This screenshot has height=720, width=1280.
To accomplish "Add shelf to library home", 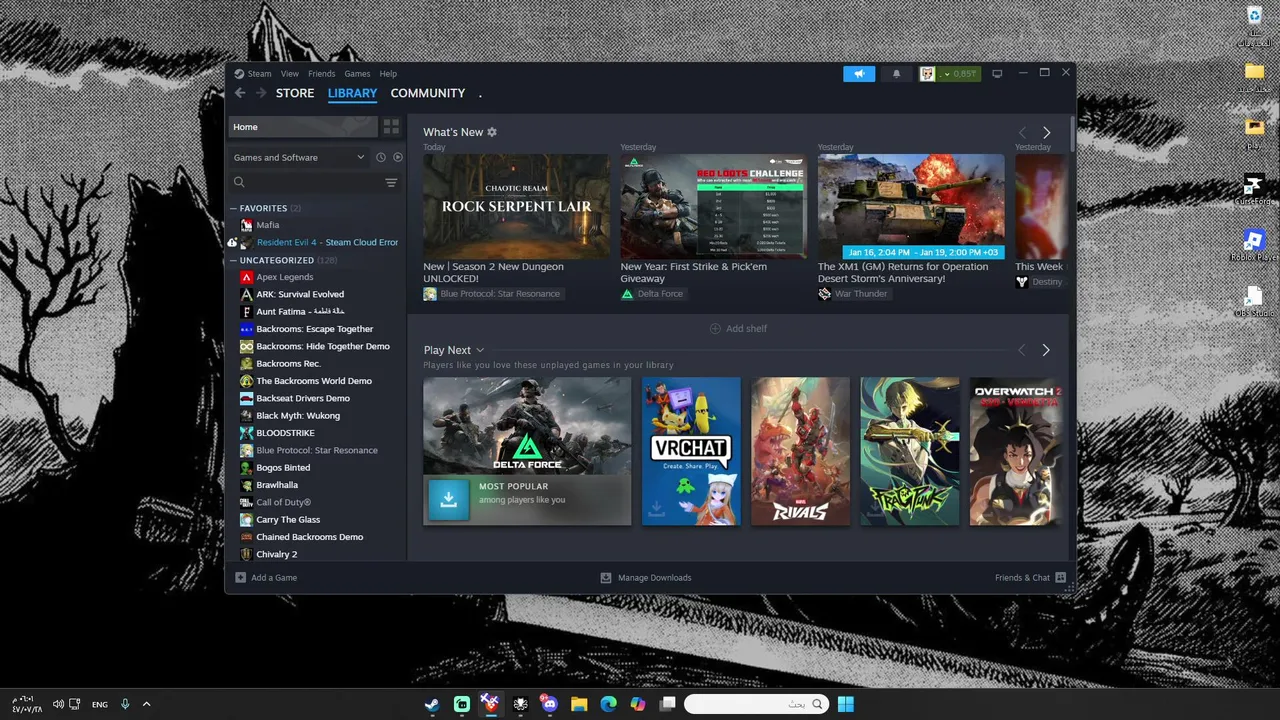I will pos(738,329).
